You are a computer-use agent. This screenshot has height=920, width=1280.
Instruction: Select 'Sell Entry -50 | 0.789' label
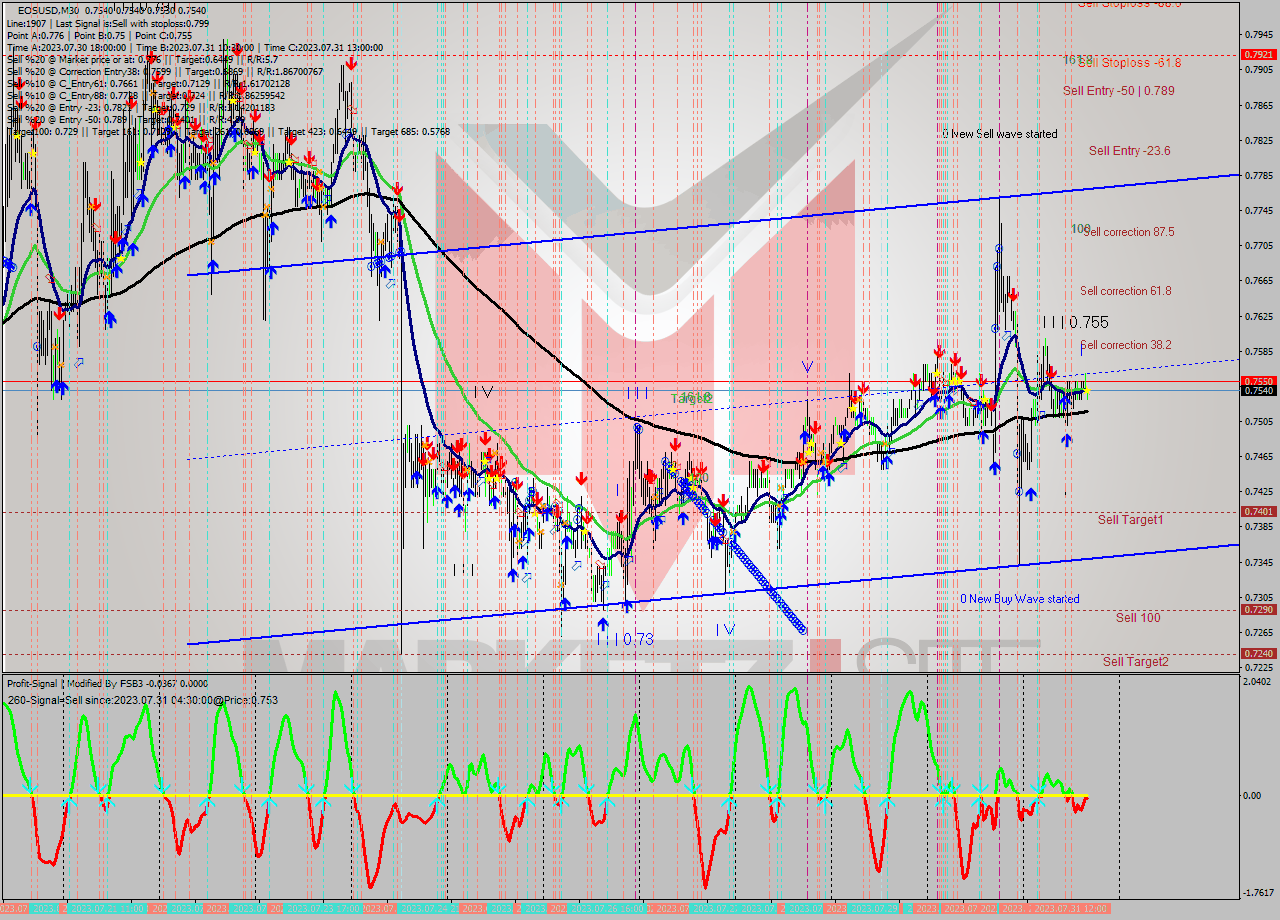(1118, 90)
